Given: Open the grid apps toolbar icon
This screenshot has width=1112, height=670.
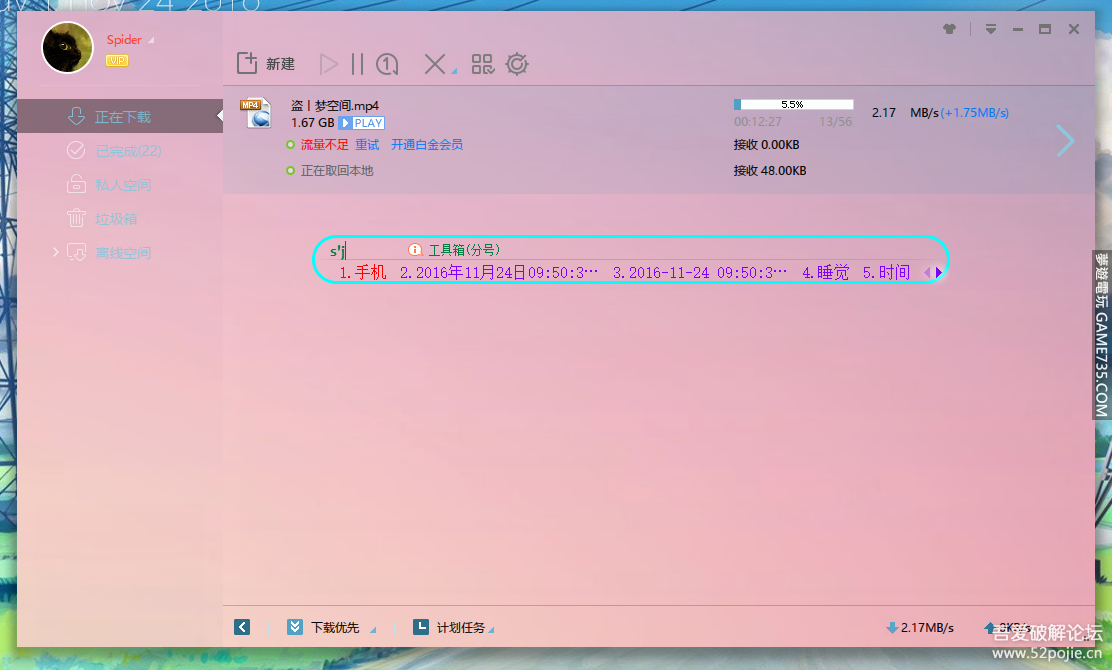Looking at the screenshot, I should coord(482,65).
